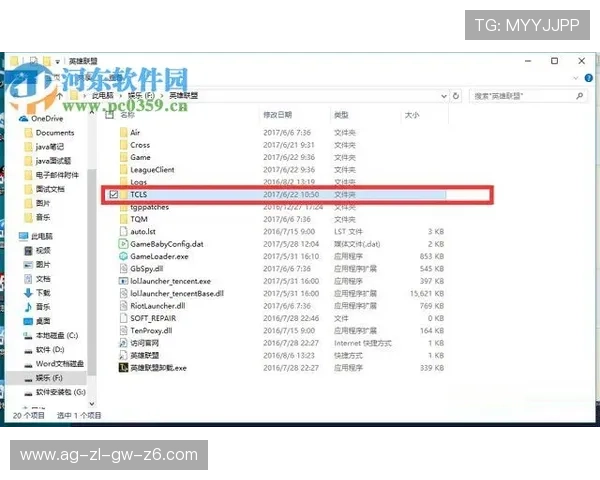Select the RiotLauncher.dll file icon
600x480 pixels.
(x=123, y=306)
